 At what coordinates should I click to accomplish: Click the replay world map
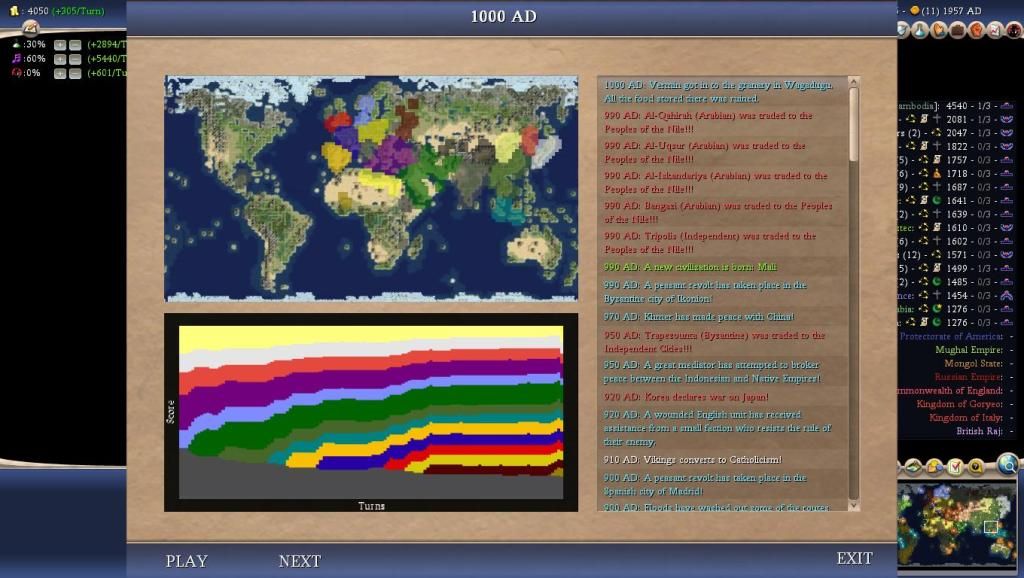371,188
